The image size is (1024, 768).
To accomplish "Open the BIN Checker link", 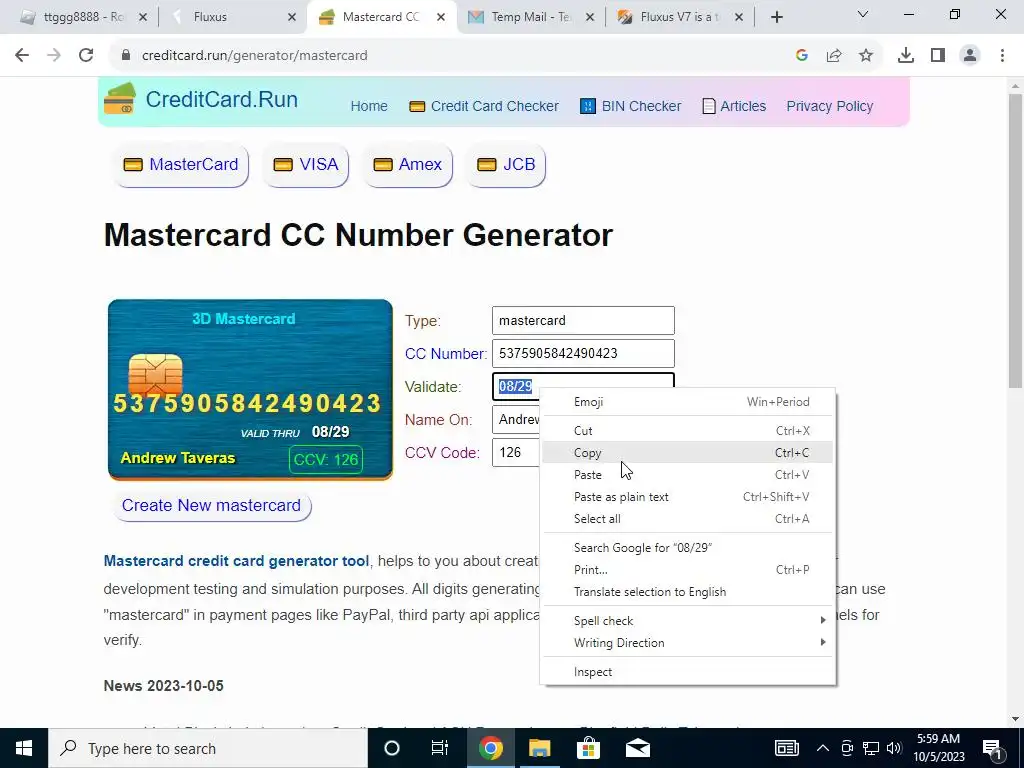I will (631, 106).
